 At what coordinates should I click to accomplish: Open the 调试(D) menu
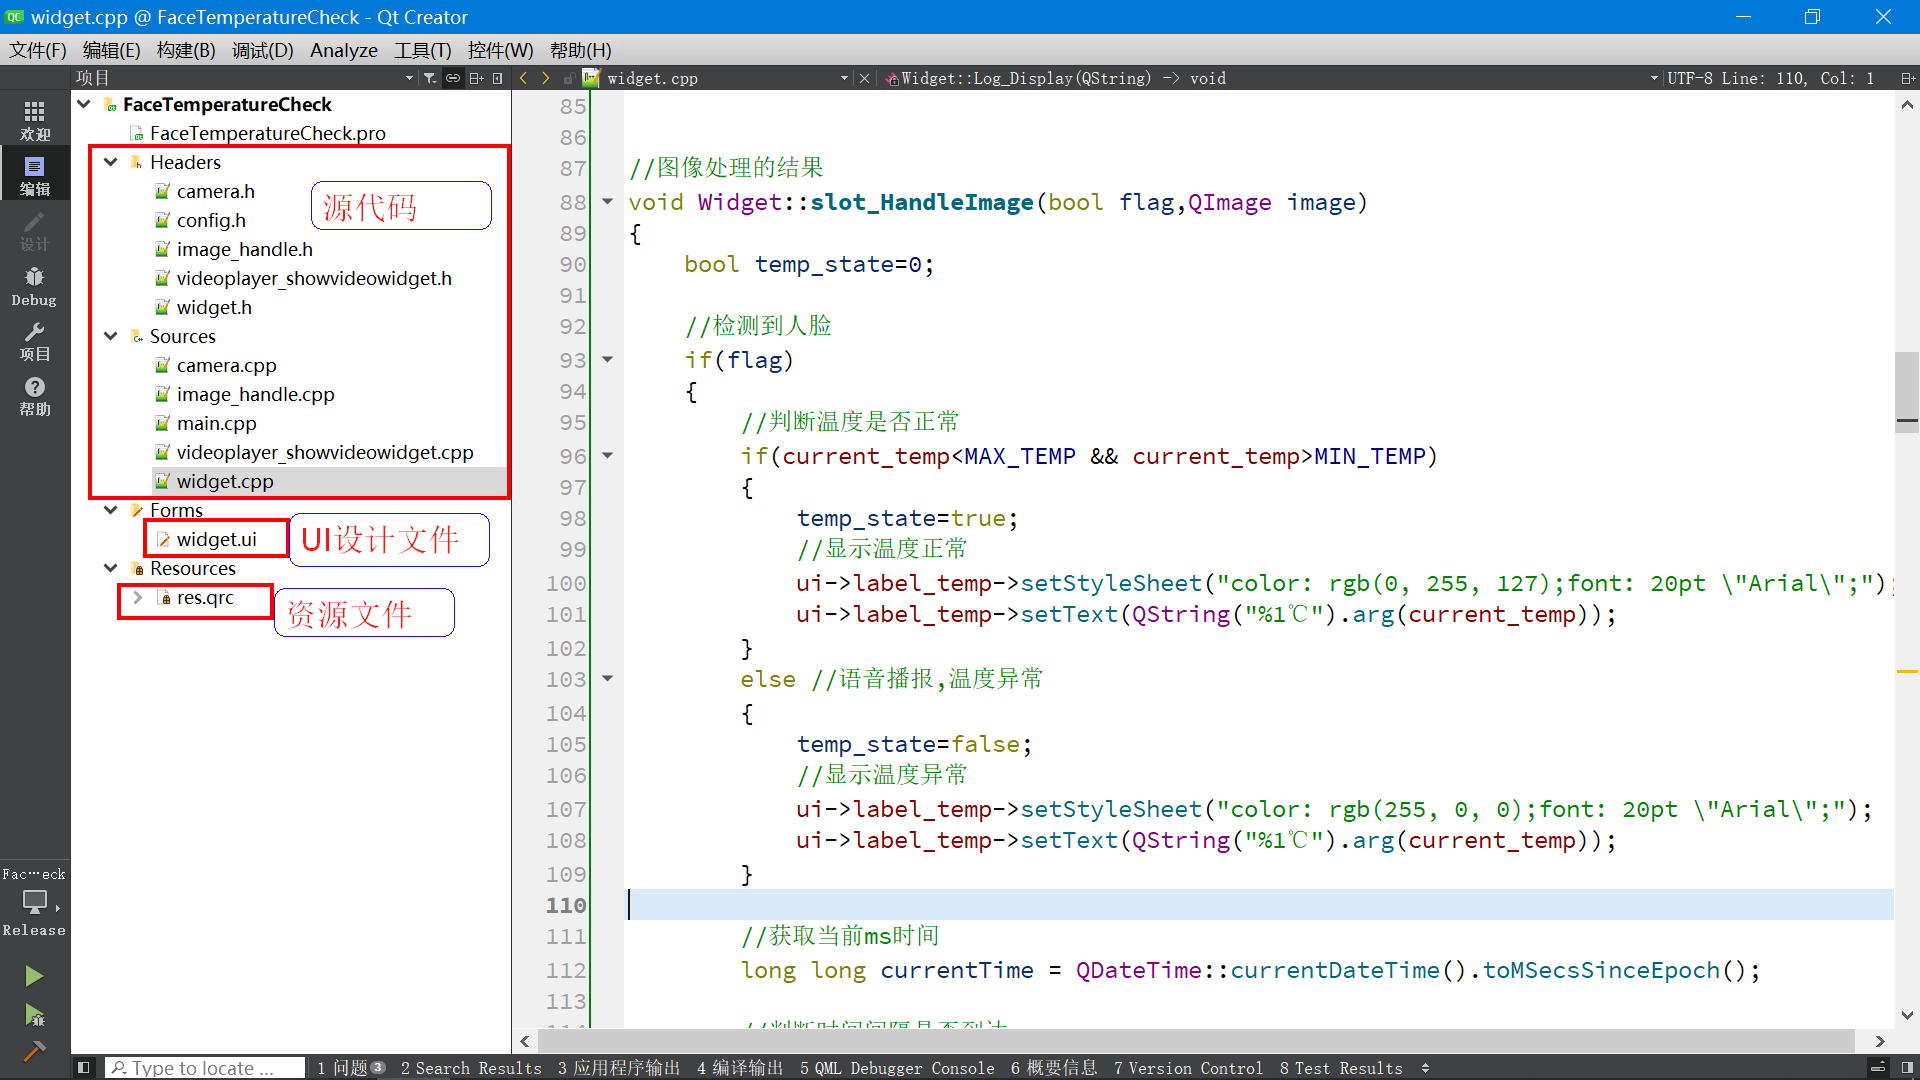[260, 50]
